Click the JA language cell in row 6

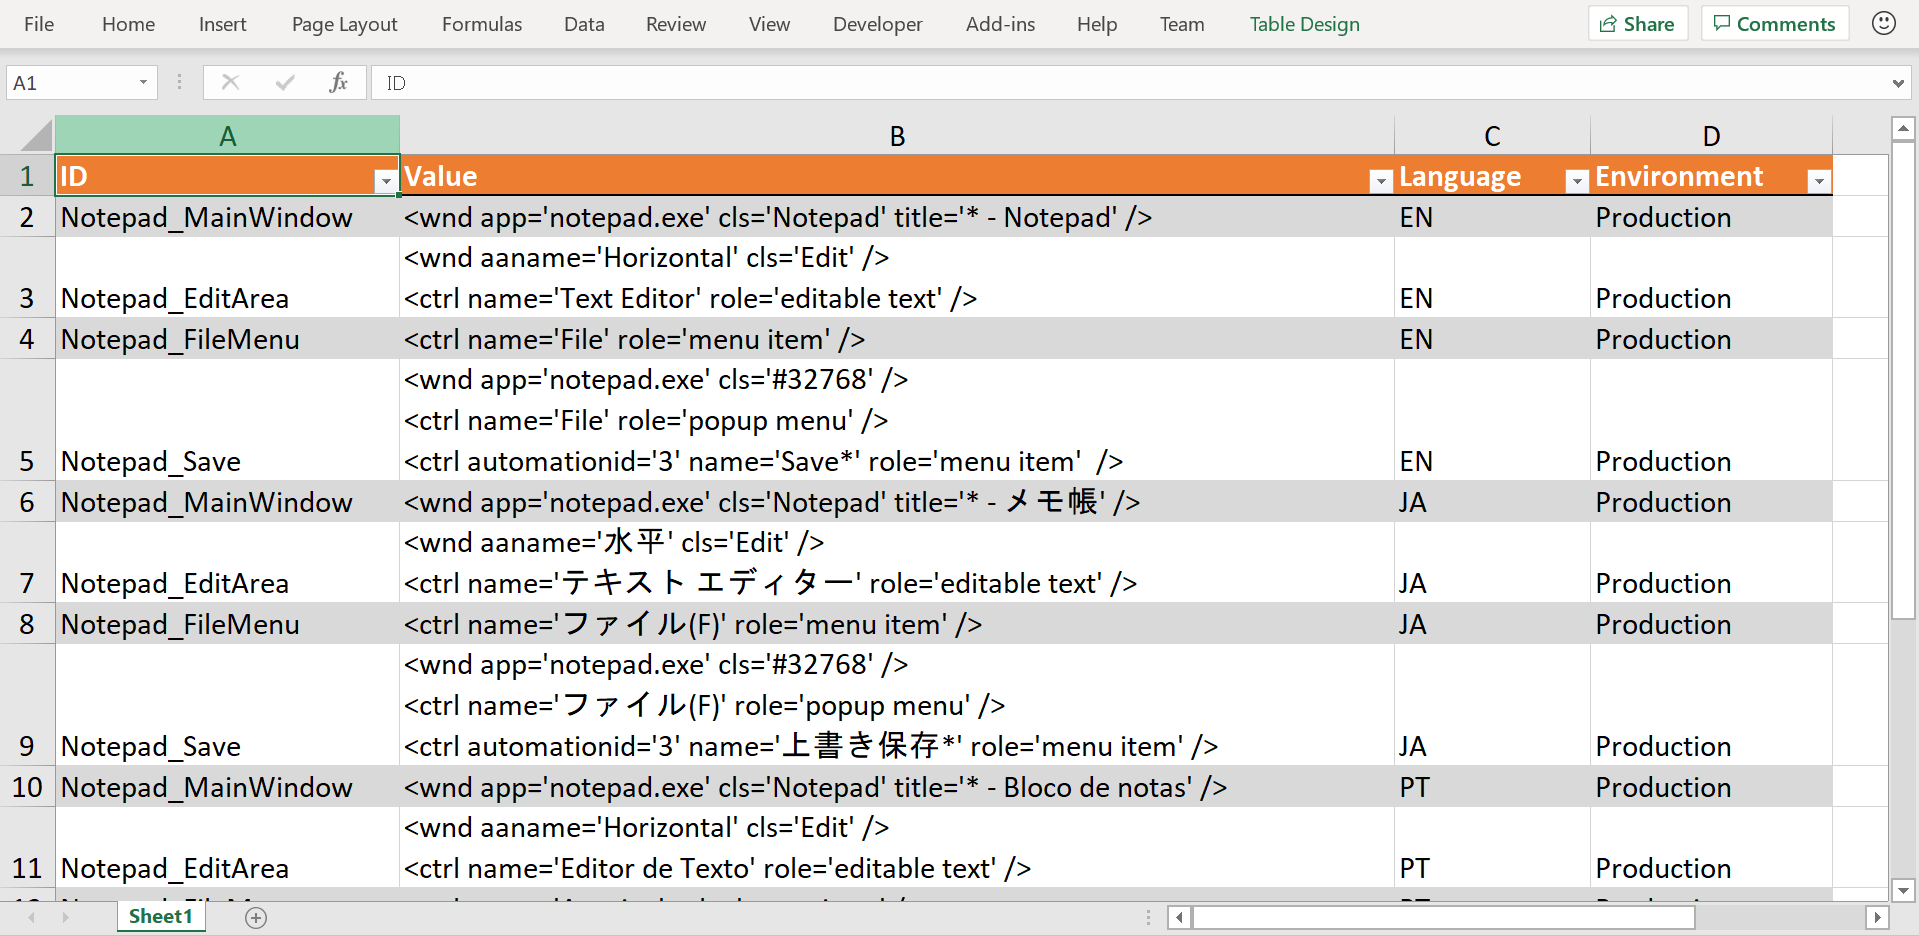tap(1492, 502)
